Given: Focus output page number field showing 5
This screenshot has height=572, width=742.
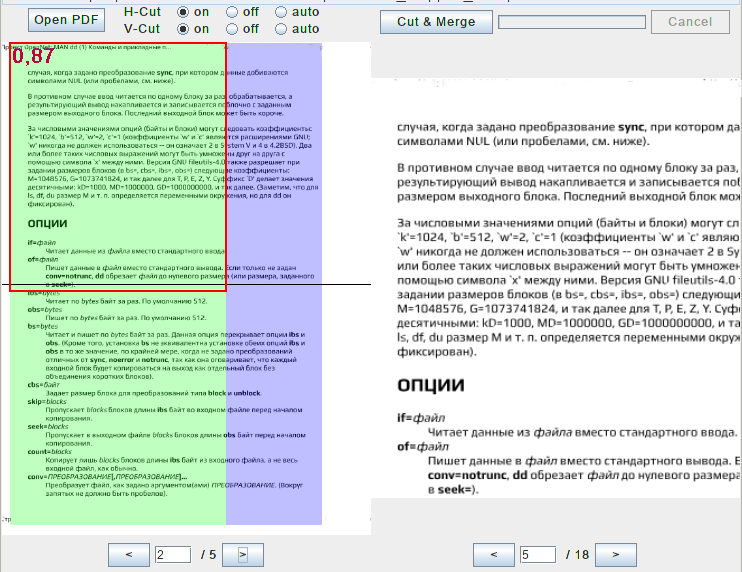Looking at the screenshot, I should coord(538,554).
